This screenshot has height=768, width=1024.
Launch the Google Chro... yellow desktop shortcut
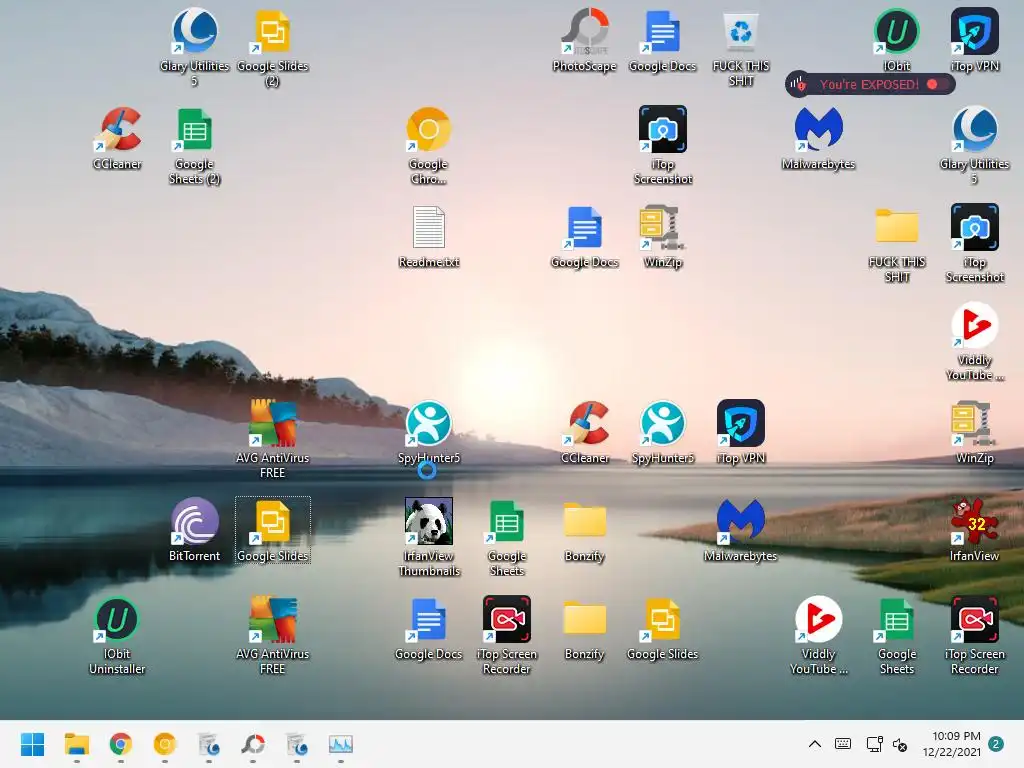(428, 145)
